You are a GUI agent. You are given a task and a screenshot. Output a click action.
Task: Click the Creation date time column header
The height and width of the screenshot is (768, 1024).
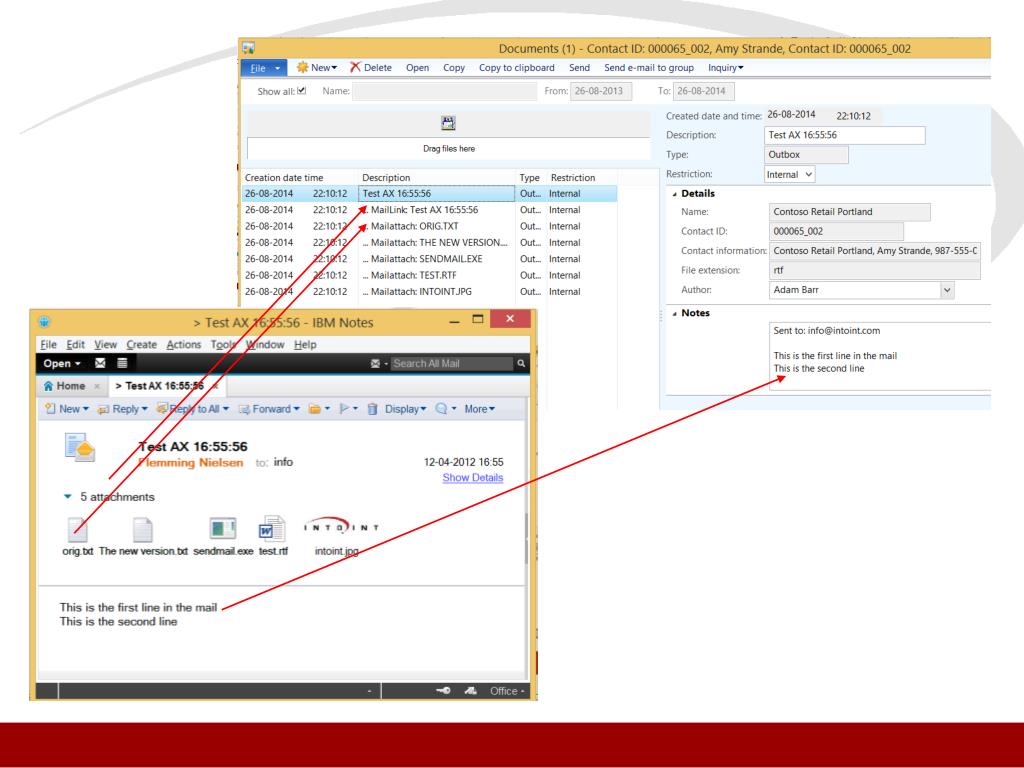pos(284,178)
